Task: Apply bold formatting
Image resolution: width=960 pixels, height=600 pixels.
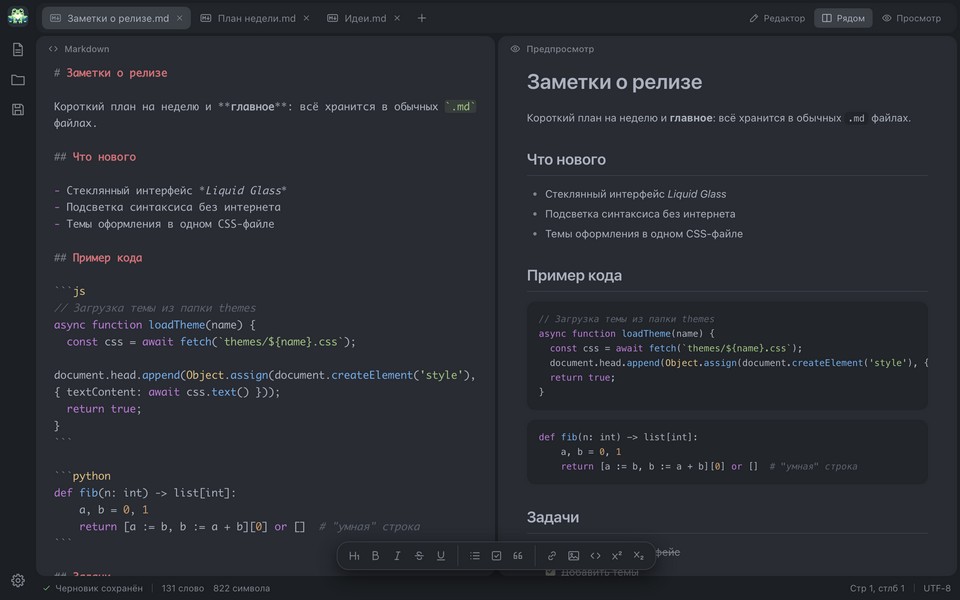Action: [375, 556]
